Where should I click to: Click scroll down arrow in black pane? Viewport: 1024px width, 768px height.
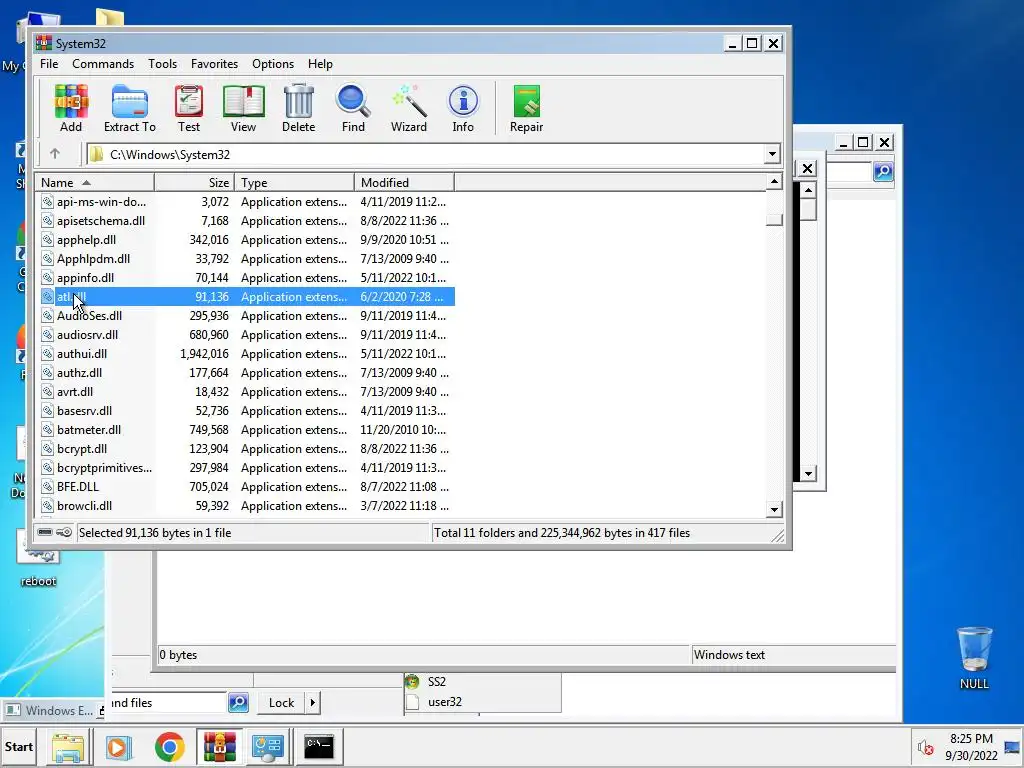[808, 473]
